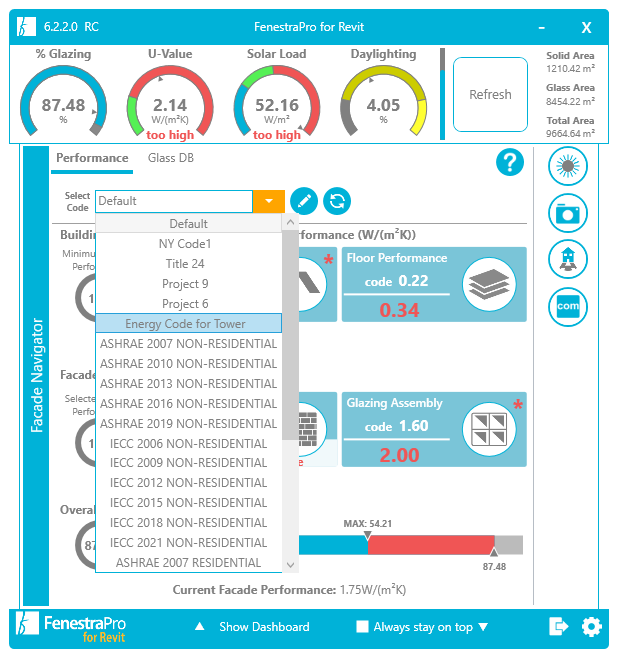Toggle the Always stay on top checkbox
Viewport: 619px width, 661px height.
point(362,626)
